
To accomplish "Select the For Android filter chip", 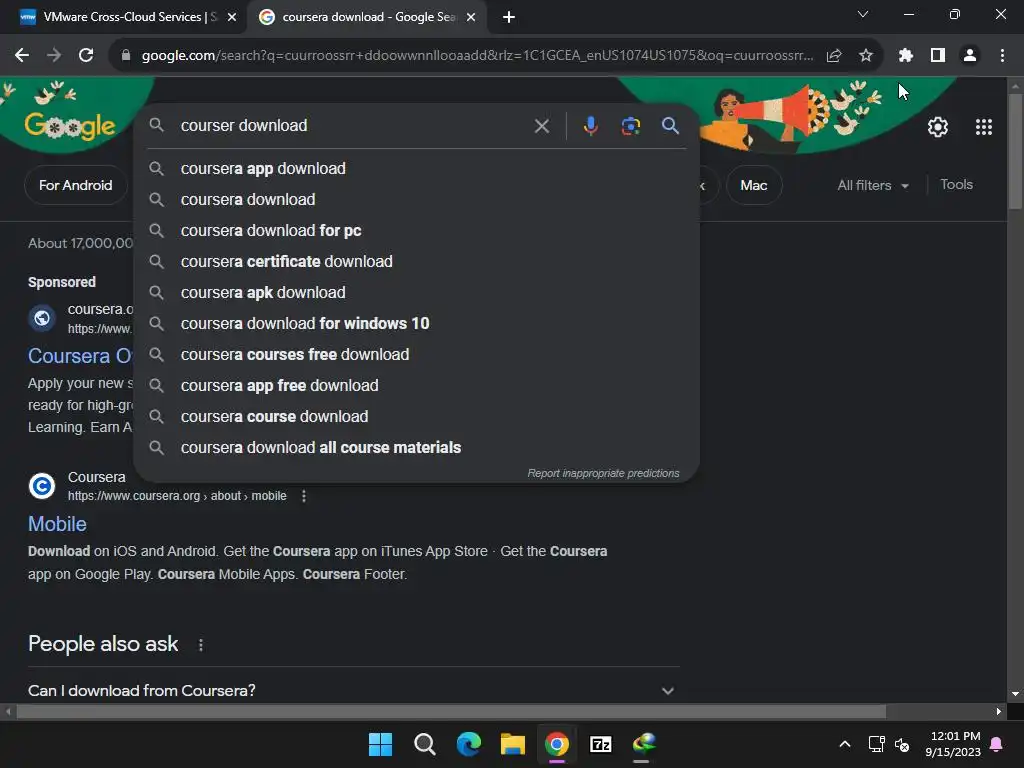I will click(76, 185).
